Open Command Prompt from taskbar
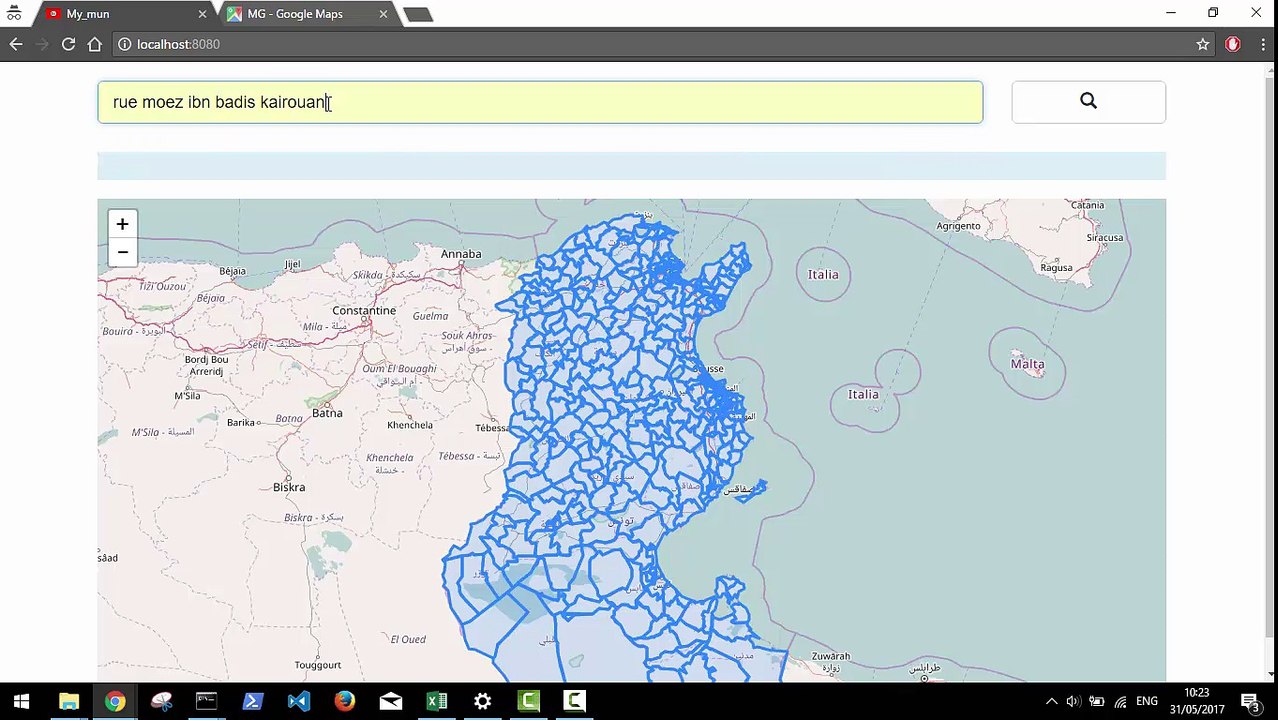 (x=207, y=701)
